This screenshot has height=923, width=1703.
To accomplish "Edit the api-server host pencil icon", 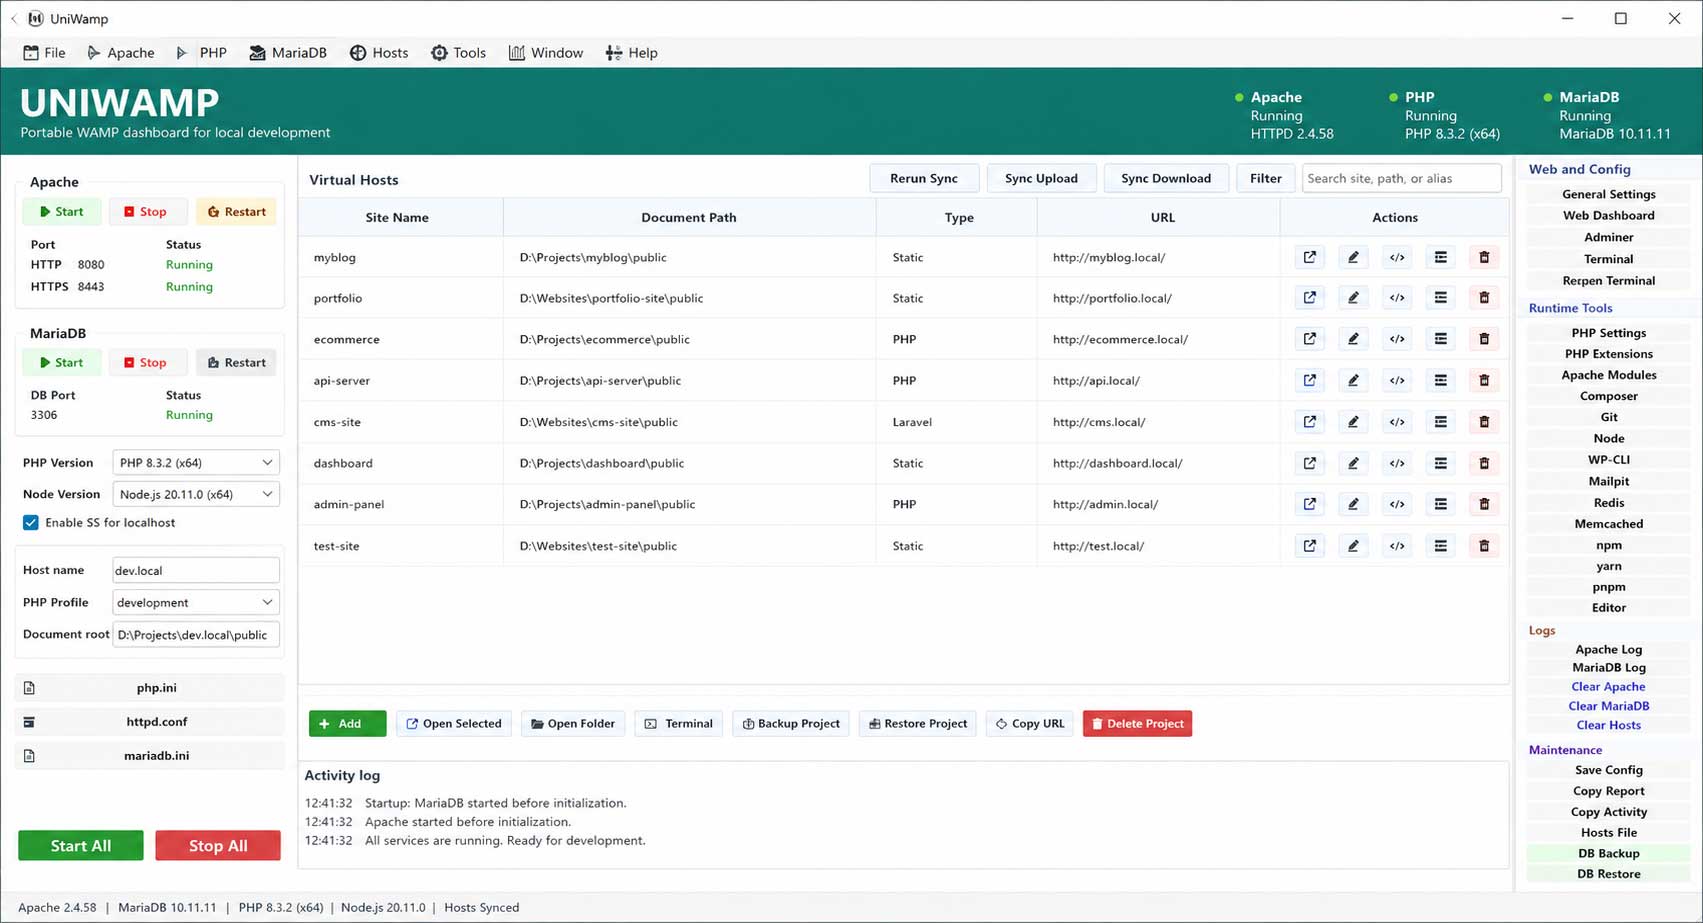I will [x=1353, y=380].
